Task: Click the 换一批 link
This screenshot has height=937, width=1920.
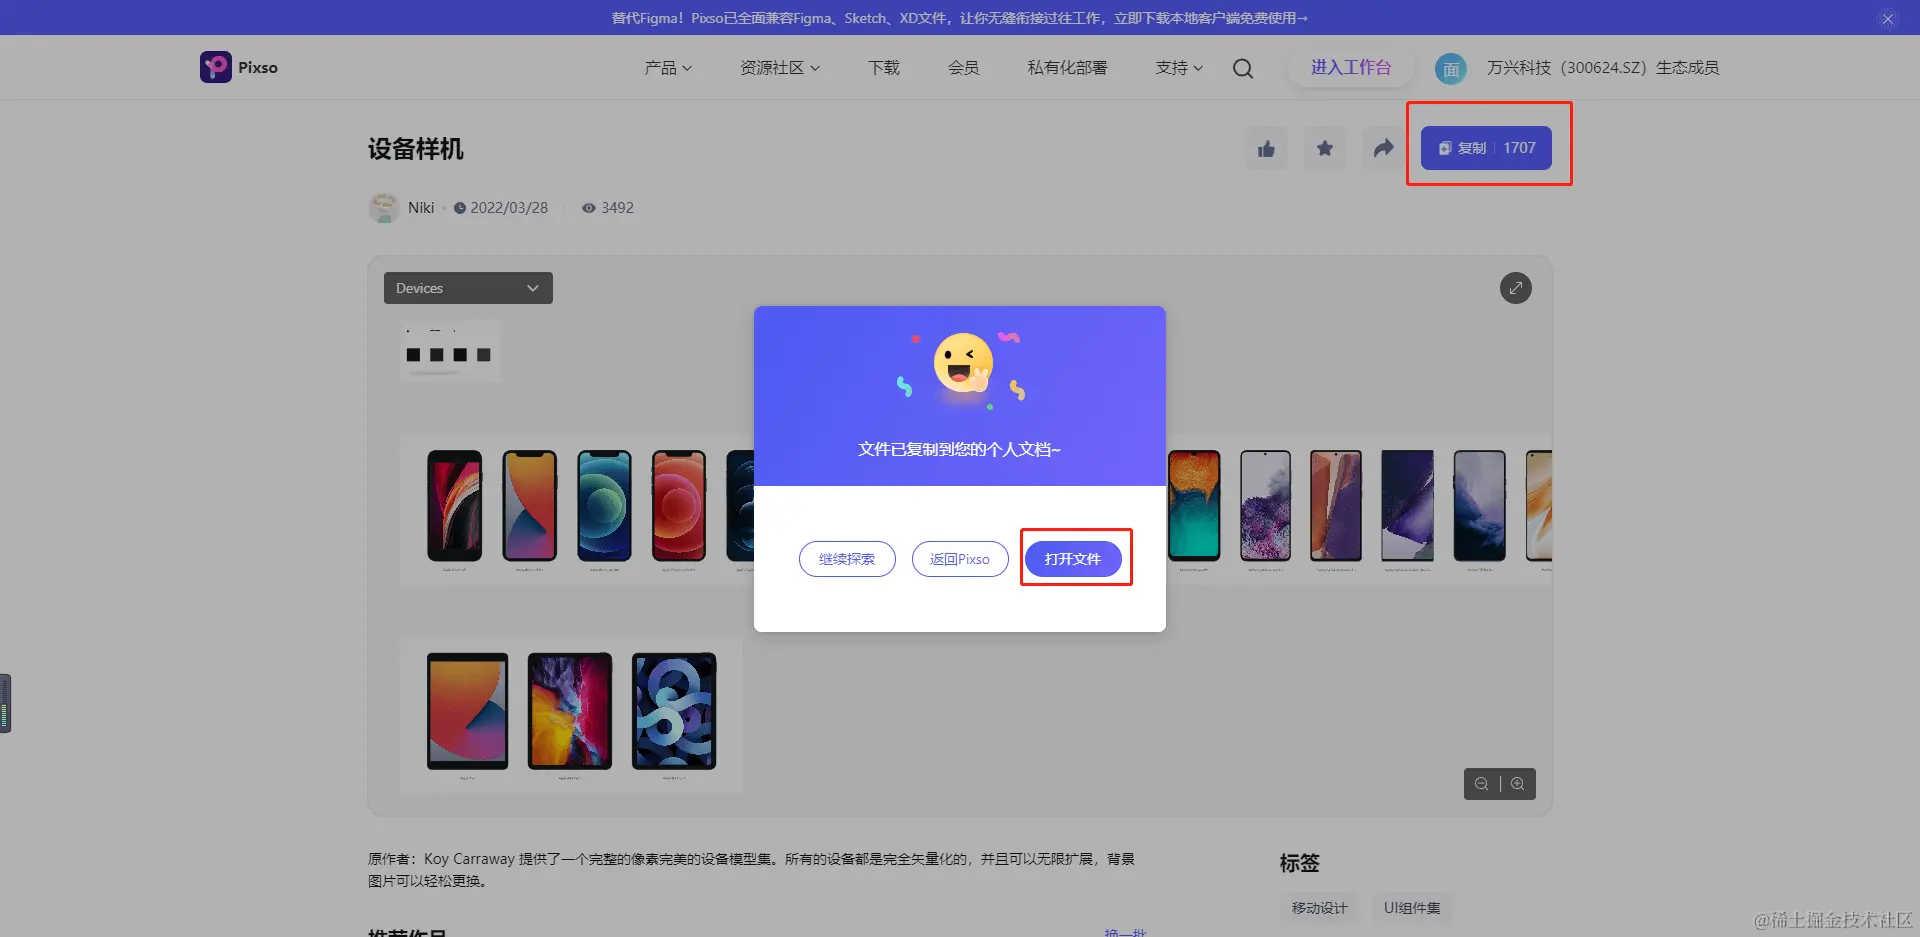Action: [1125, 932]
